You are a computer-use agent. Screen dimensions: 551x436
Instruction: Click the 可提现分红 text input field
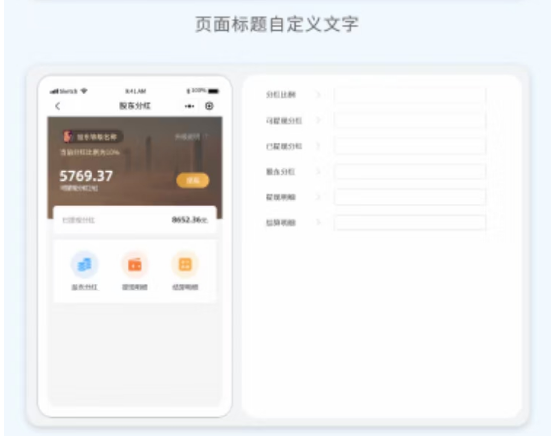tap(410, 121)
